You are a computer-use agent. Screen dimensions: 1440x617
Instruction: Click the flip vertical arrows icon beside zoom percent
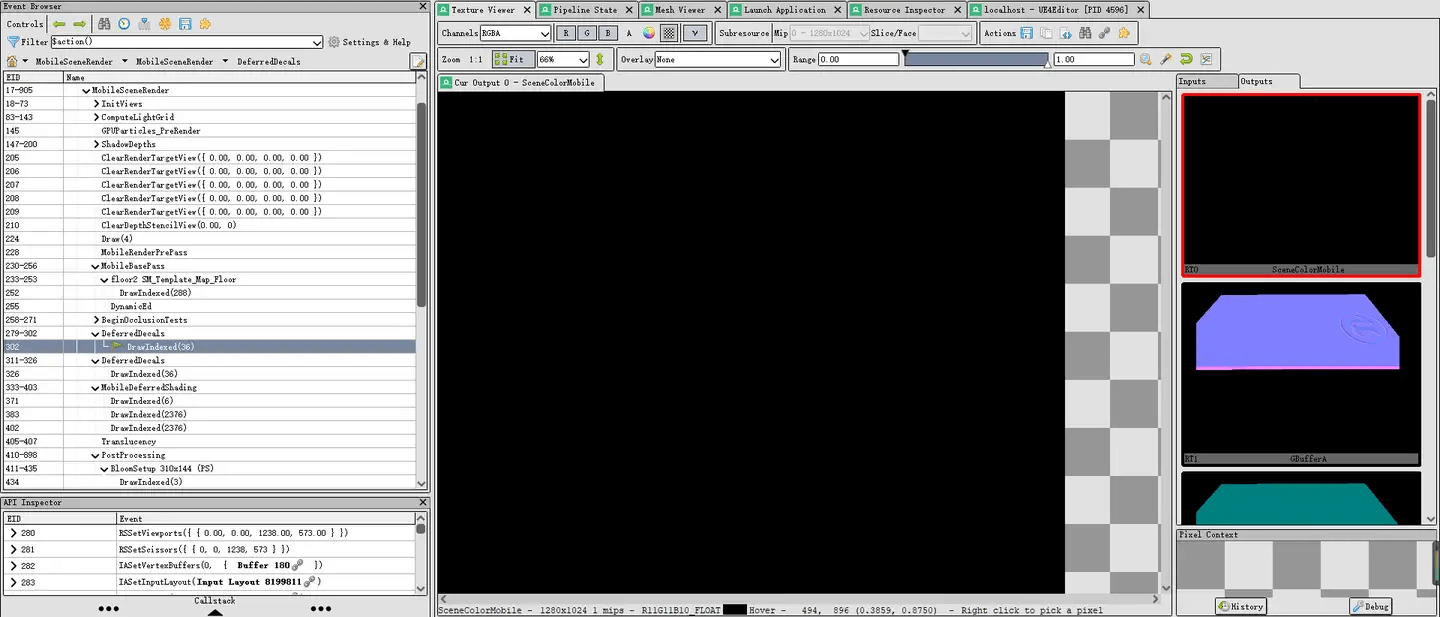click(600, 60)
